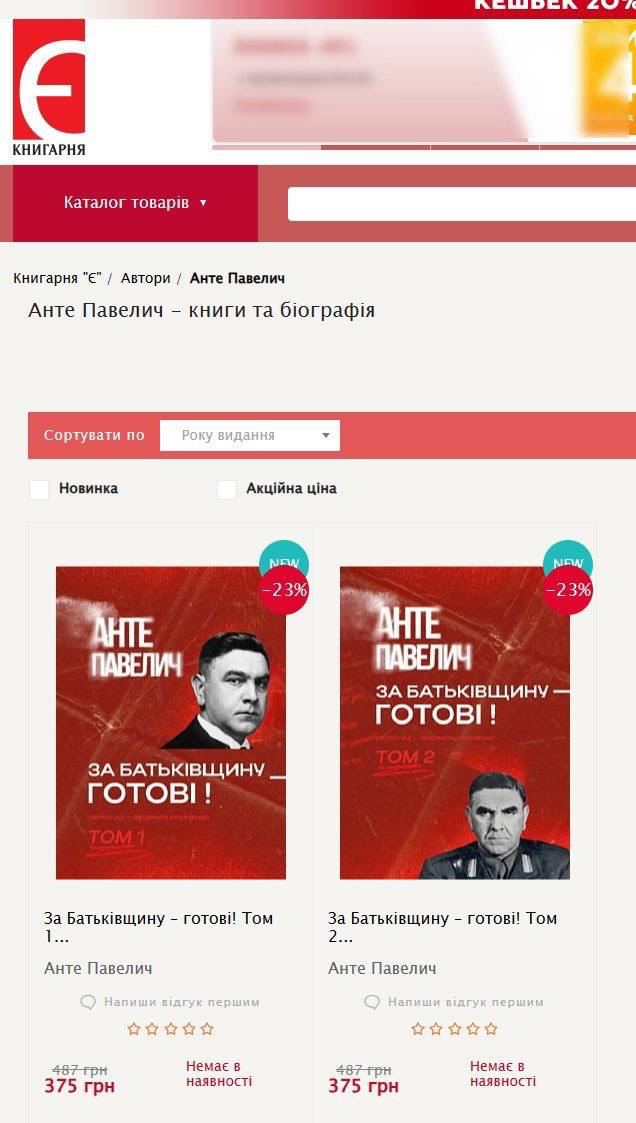Click the review bubble icon under Том 1

pos(88,1002)
